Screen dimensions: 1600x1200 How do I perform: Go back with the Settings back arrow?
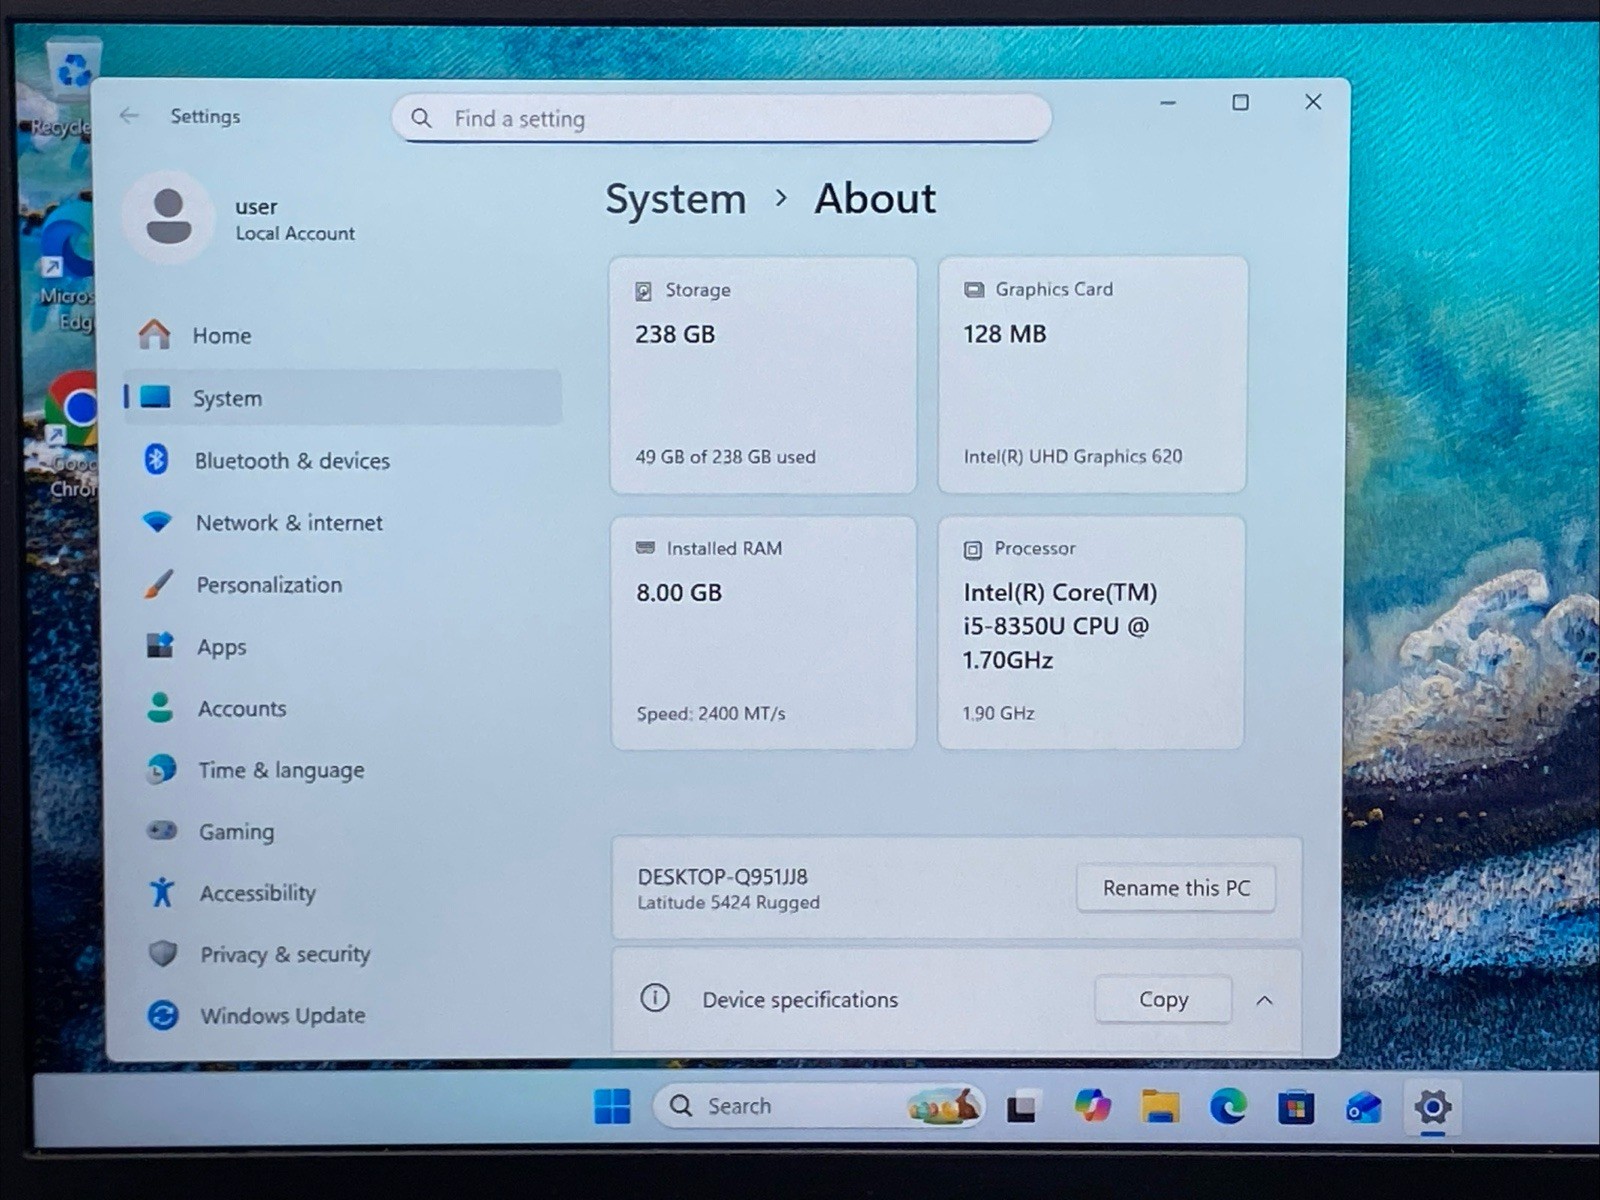(x=129, y=116)
